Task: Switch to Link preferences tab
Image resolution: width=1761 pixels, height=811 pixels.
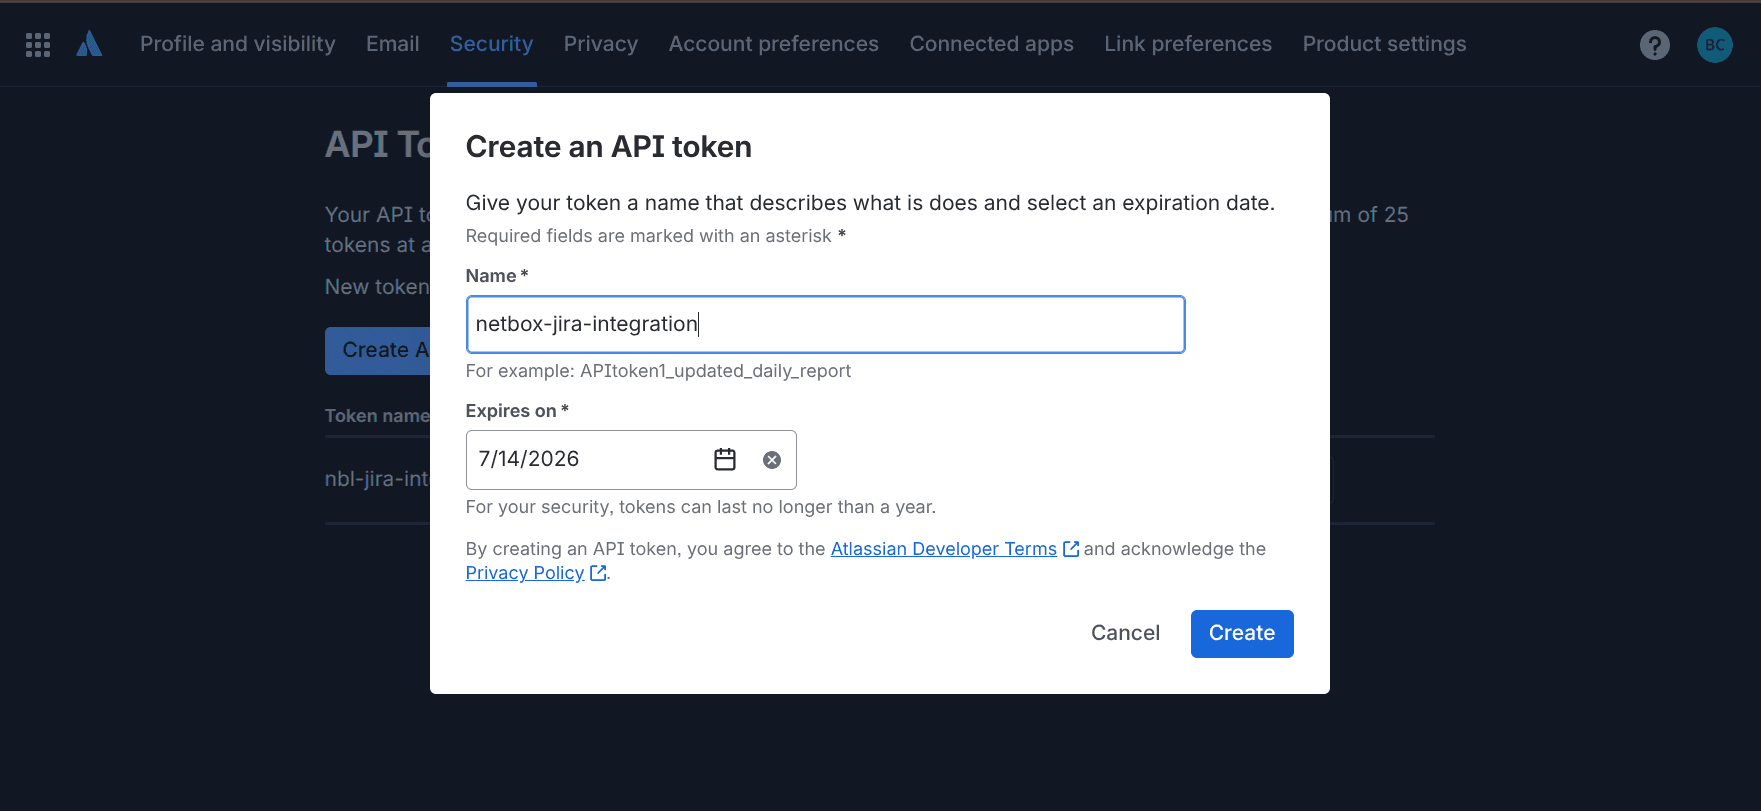Action: click(1188, 44)
